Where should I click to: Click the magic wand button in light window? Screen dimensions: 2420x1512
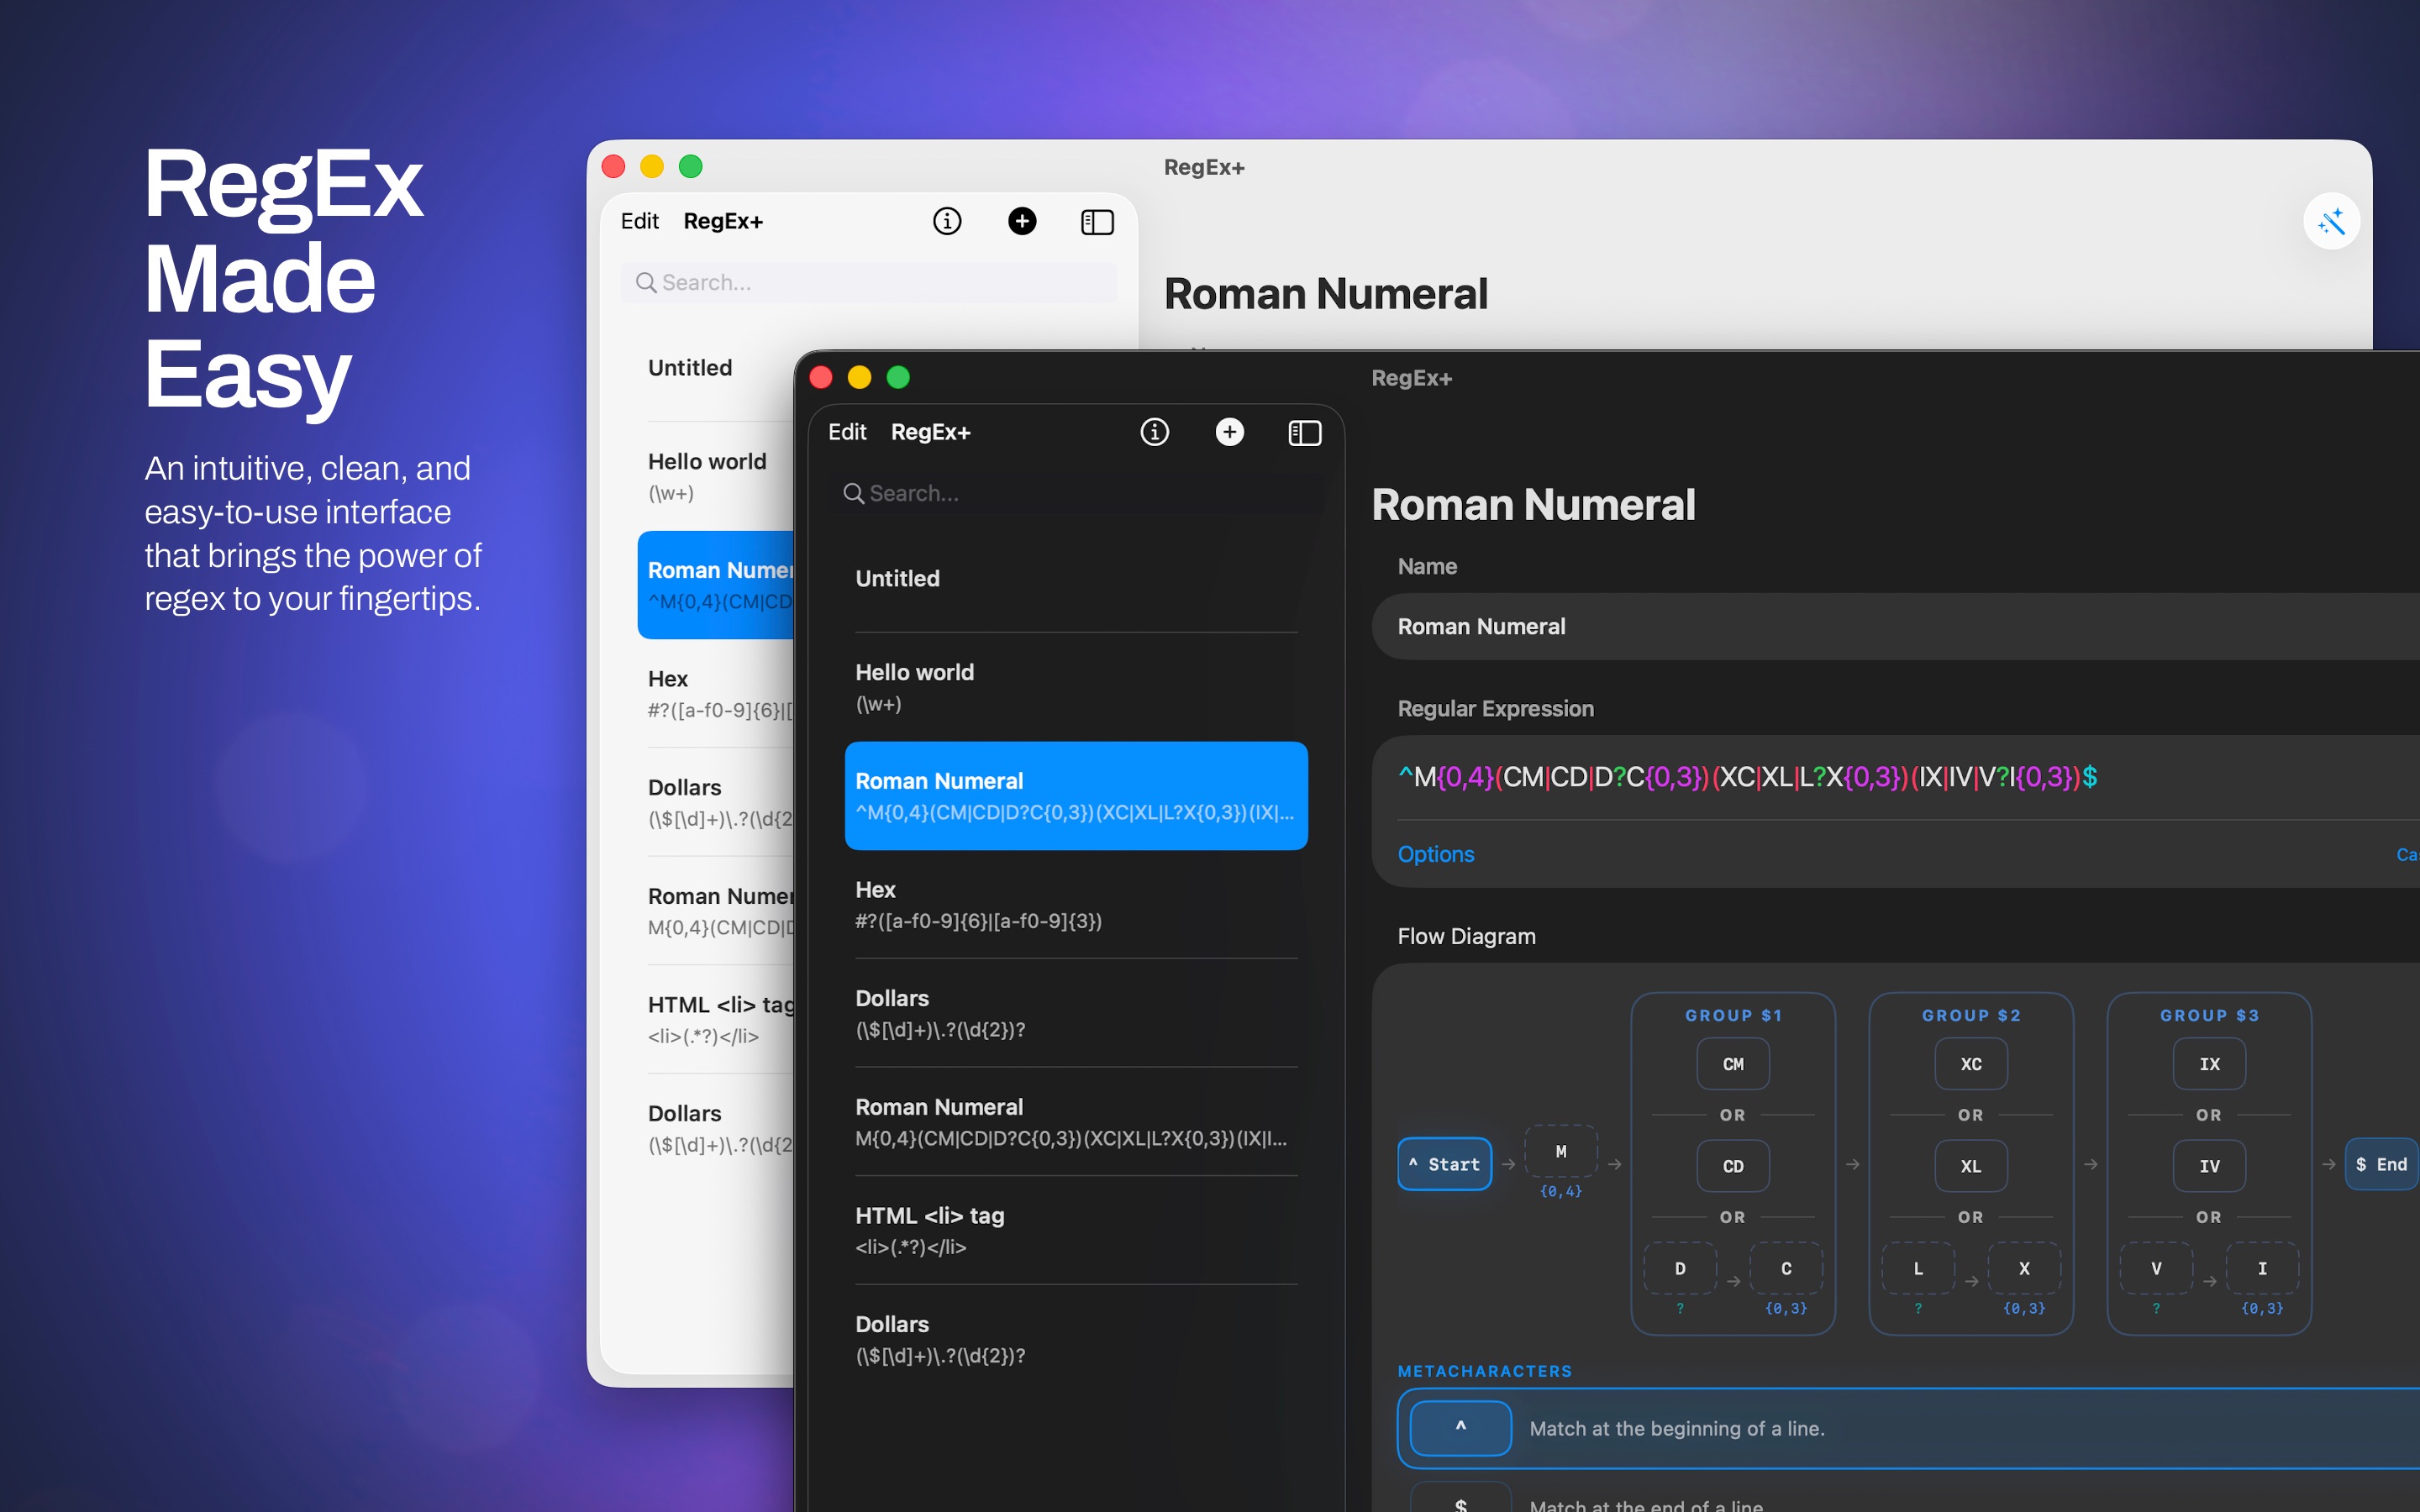(x=2331, y=221)
